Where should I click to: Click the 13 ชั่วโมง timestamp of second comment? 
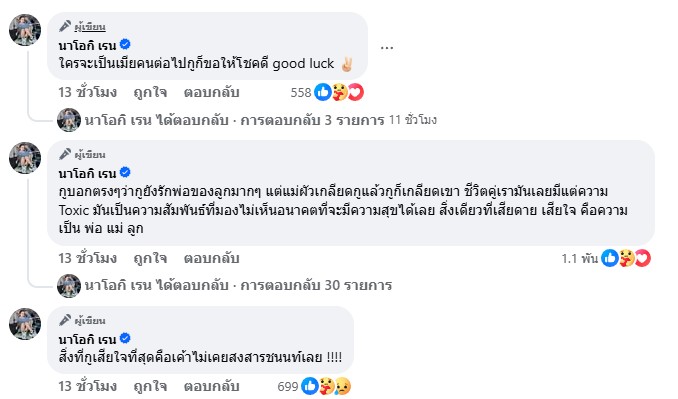click(x=88, y=259)
